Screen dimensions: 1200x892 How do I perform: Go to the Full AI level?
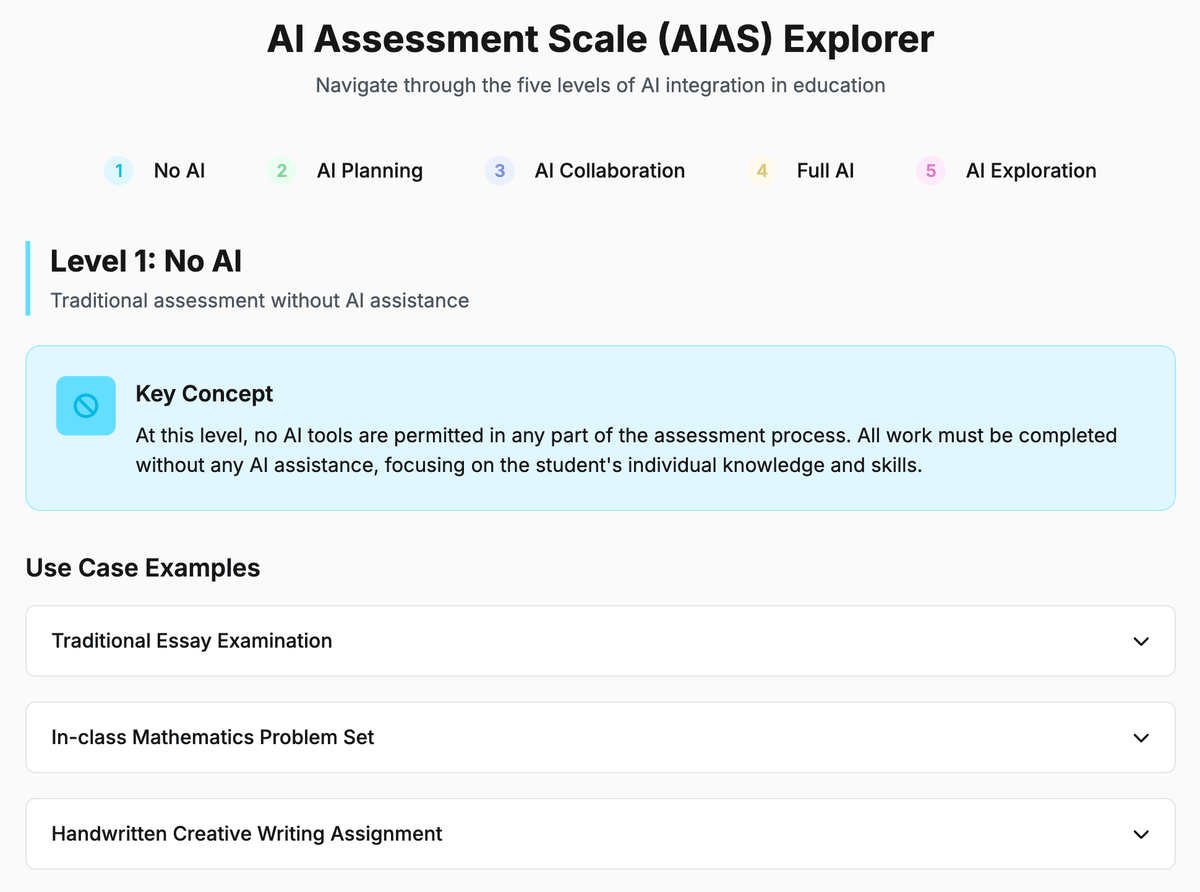825,171
